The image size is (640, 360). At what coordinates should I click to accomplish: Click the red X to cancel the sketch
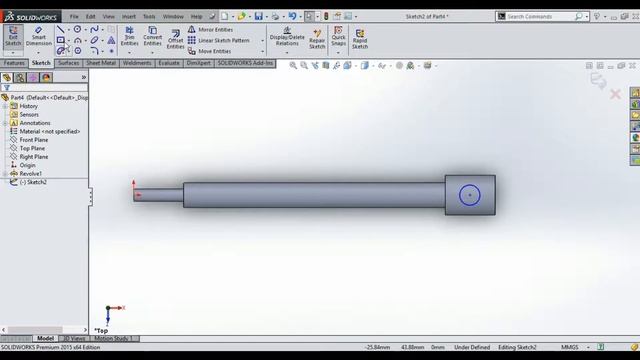click(615, 95)
